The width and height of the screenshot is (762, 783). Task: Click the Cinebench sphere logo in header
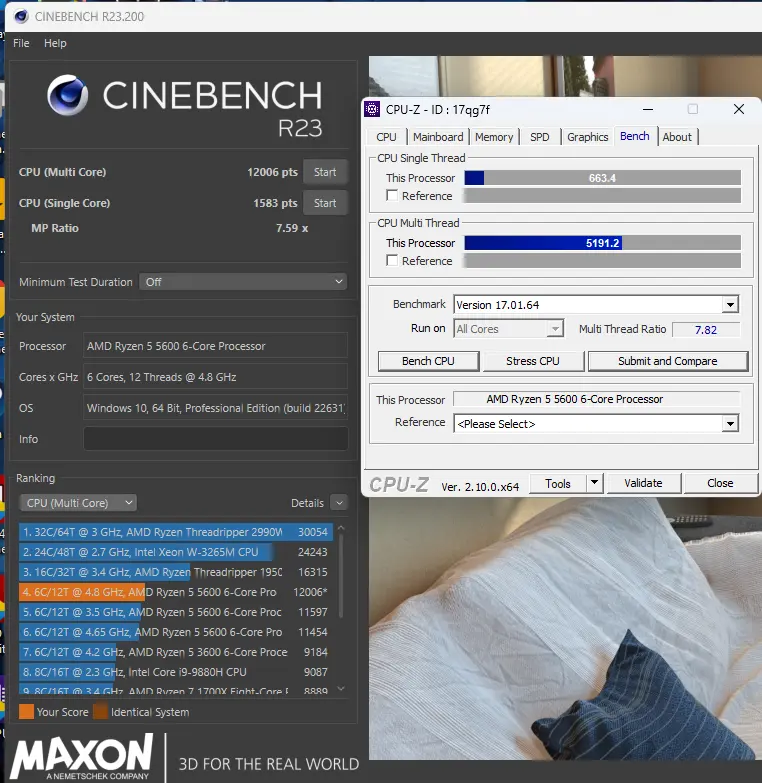67,95
